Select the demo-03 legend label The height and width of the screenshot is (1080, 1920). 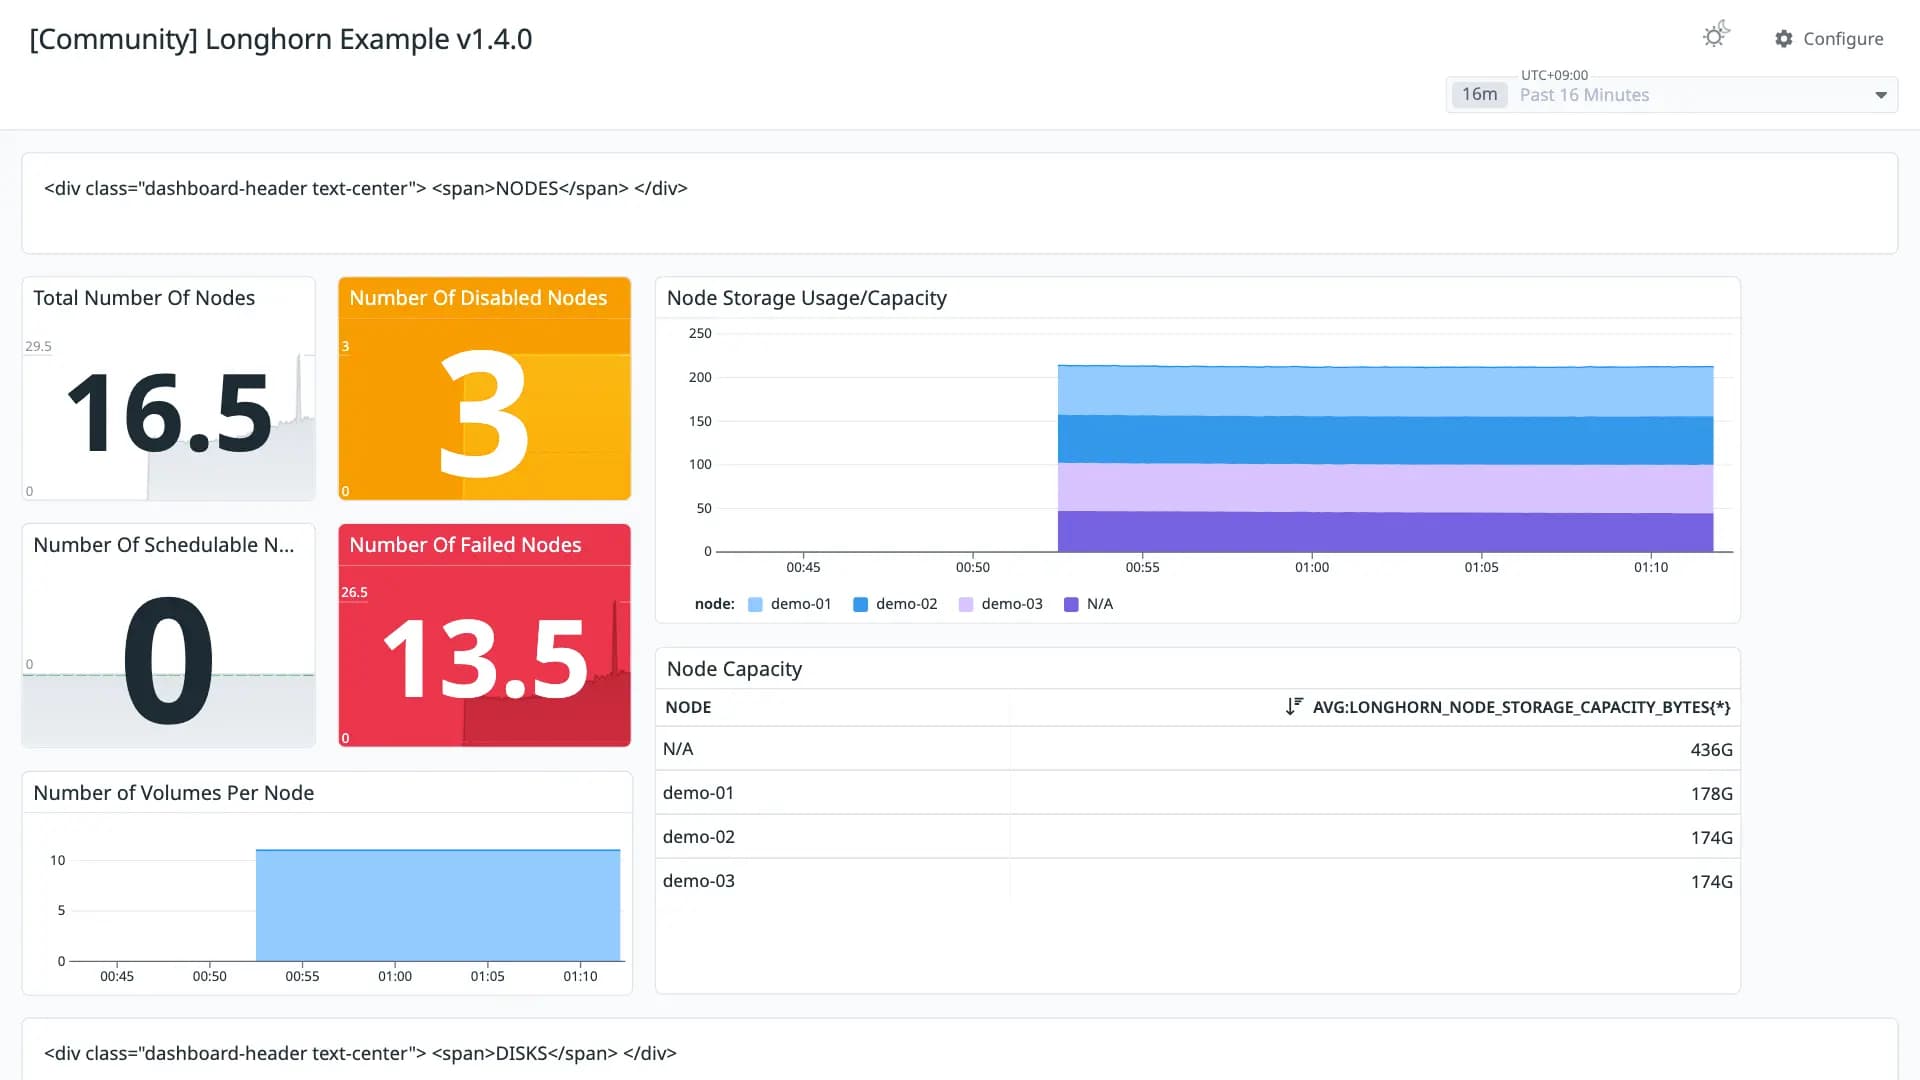tap(1012, 604)
